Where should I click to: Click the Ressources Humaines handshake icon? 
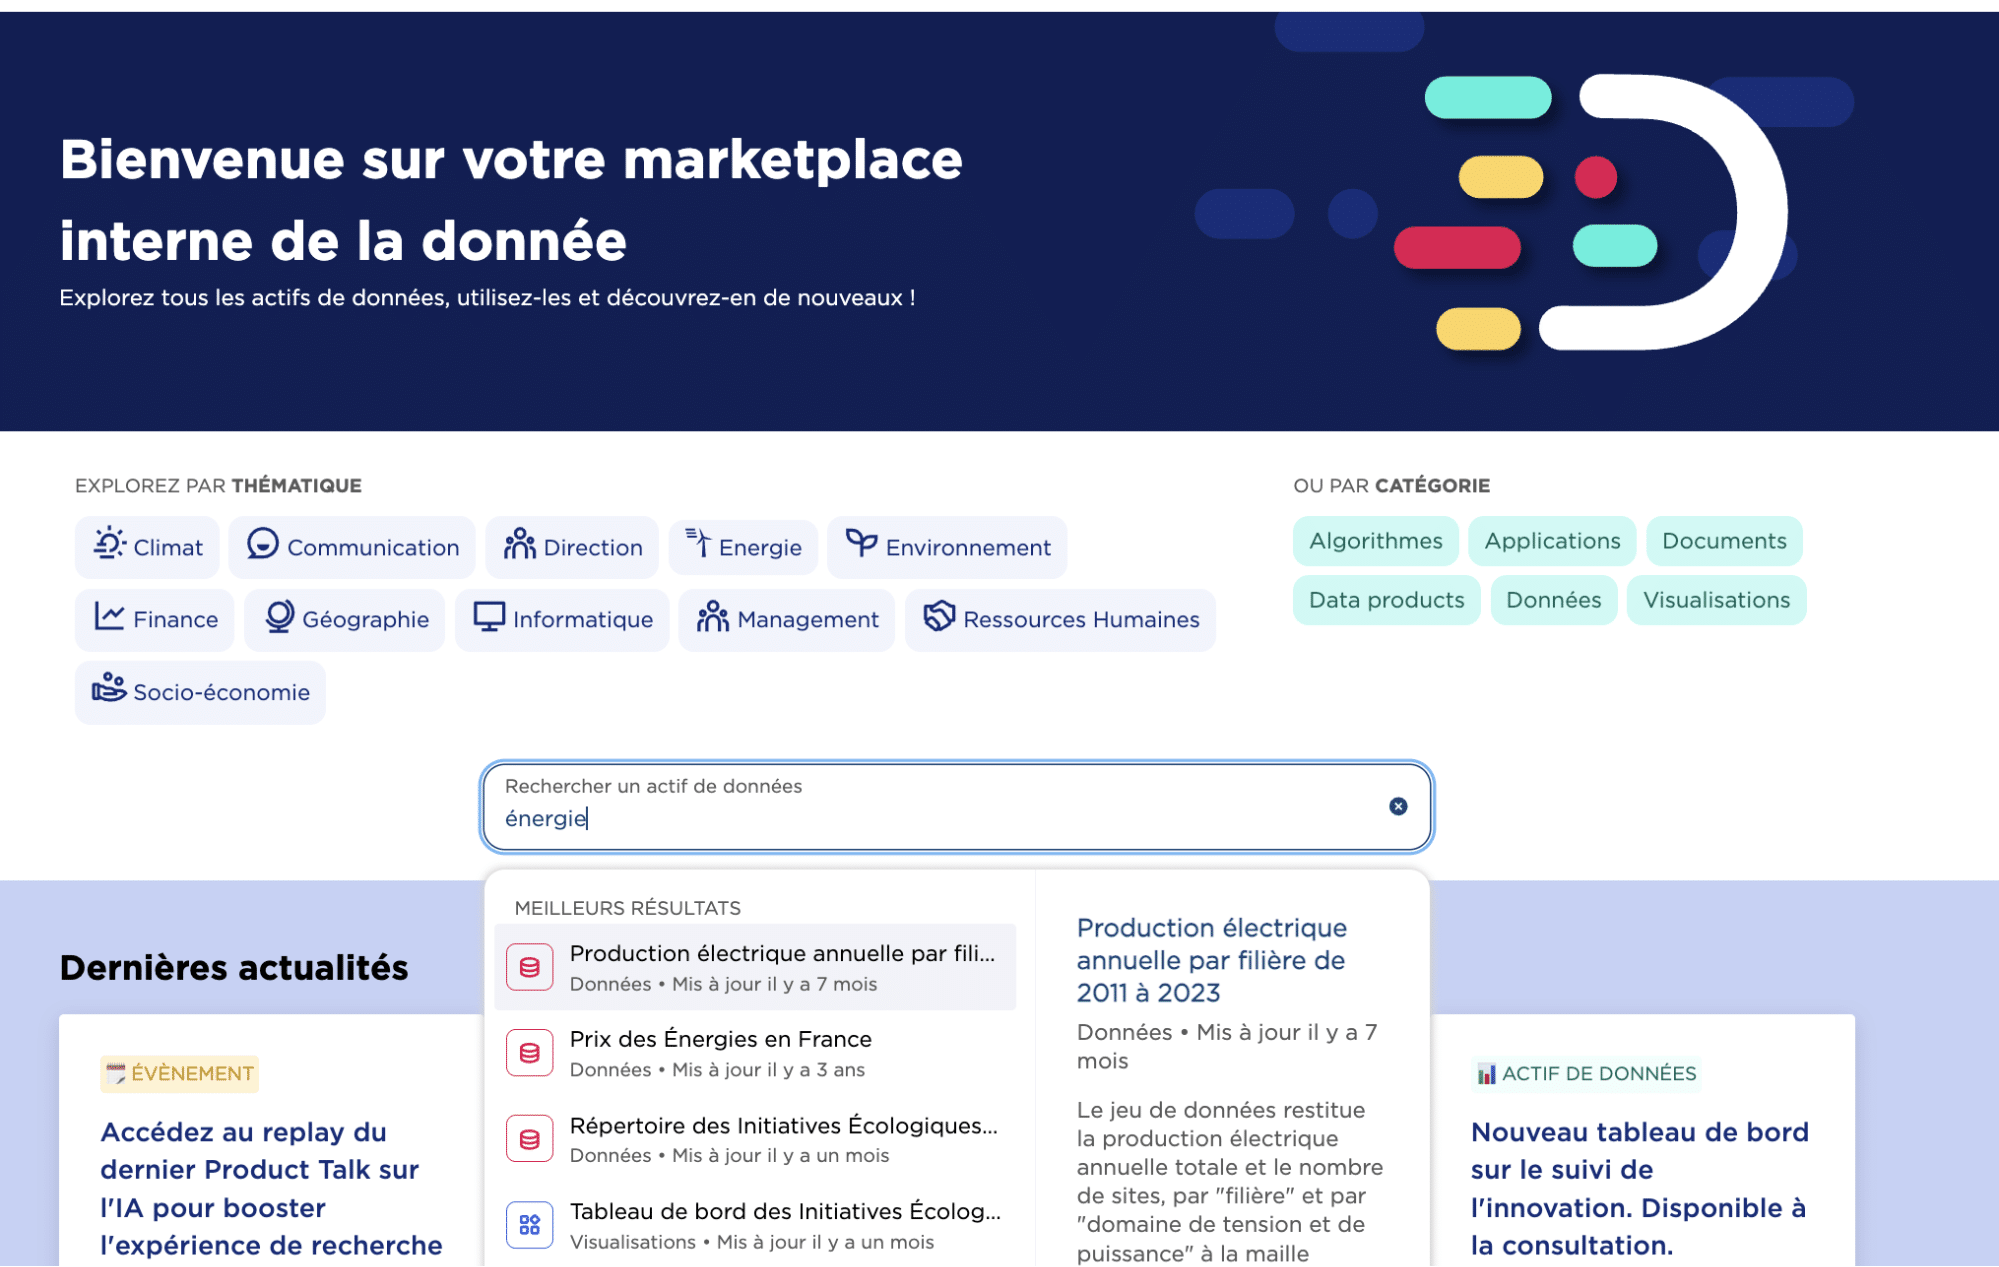point(938,617)
